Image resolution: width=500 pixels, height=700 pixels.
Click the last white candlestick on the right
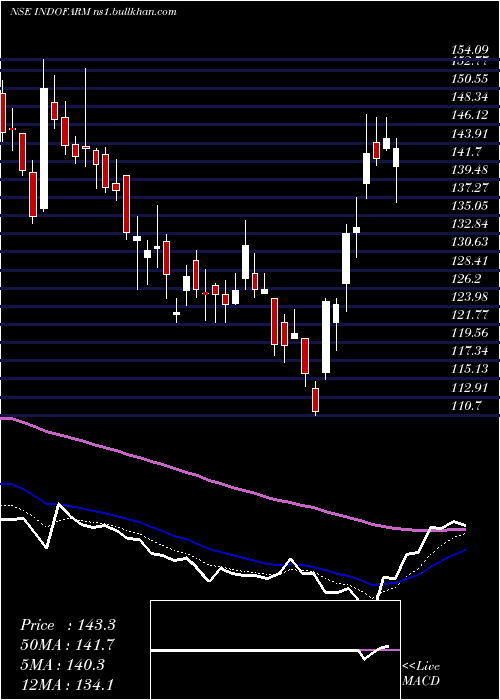[396, 158]
